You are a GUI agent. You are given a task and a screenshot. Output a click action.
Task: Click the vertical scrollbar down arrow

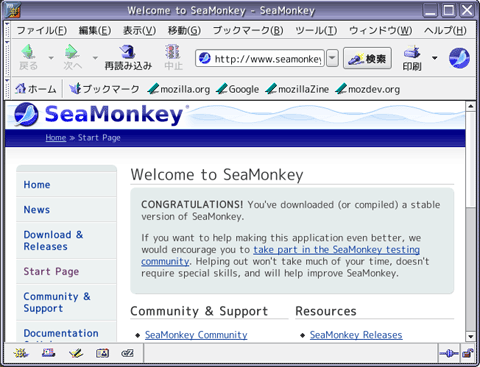click(x=471, y=336)
